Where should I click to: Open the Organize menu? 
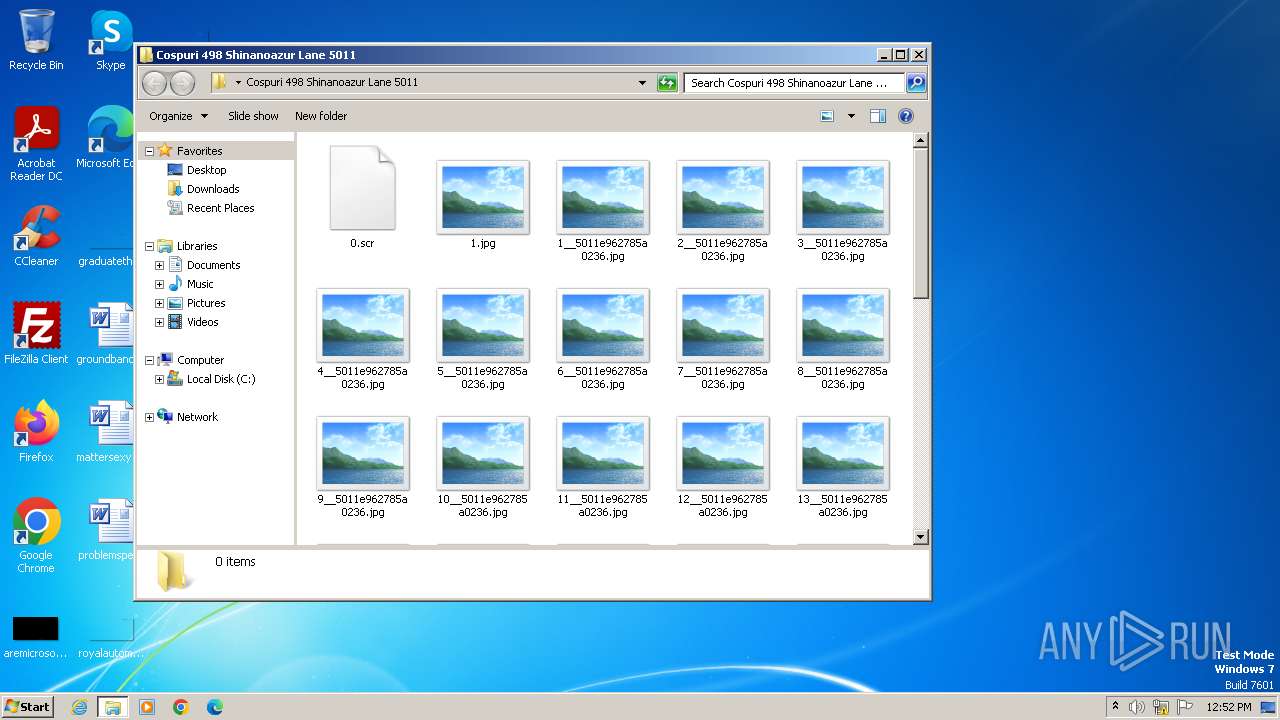pos(179,116)
